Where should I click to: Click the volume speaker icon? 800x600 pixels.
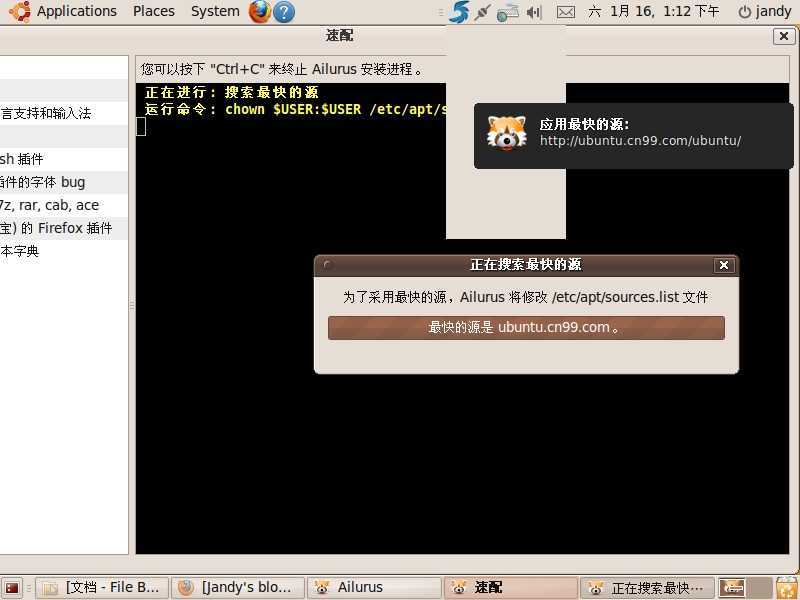coord(534,12)
